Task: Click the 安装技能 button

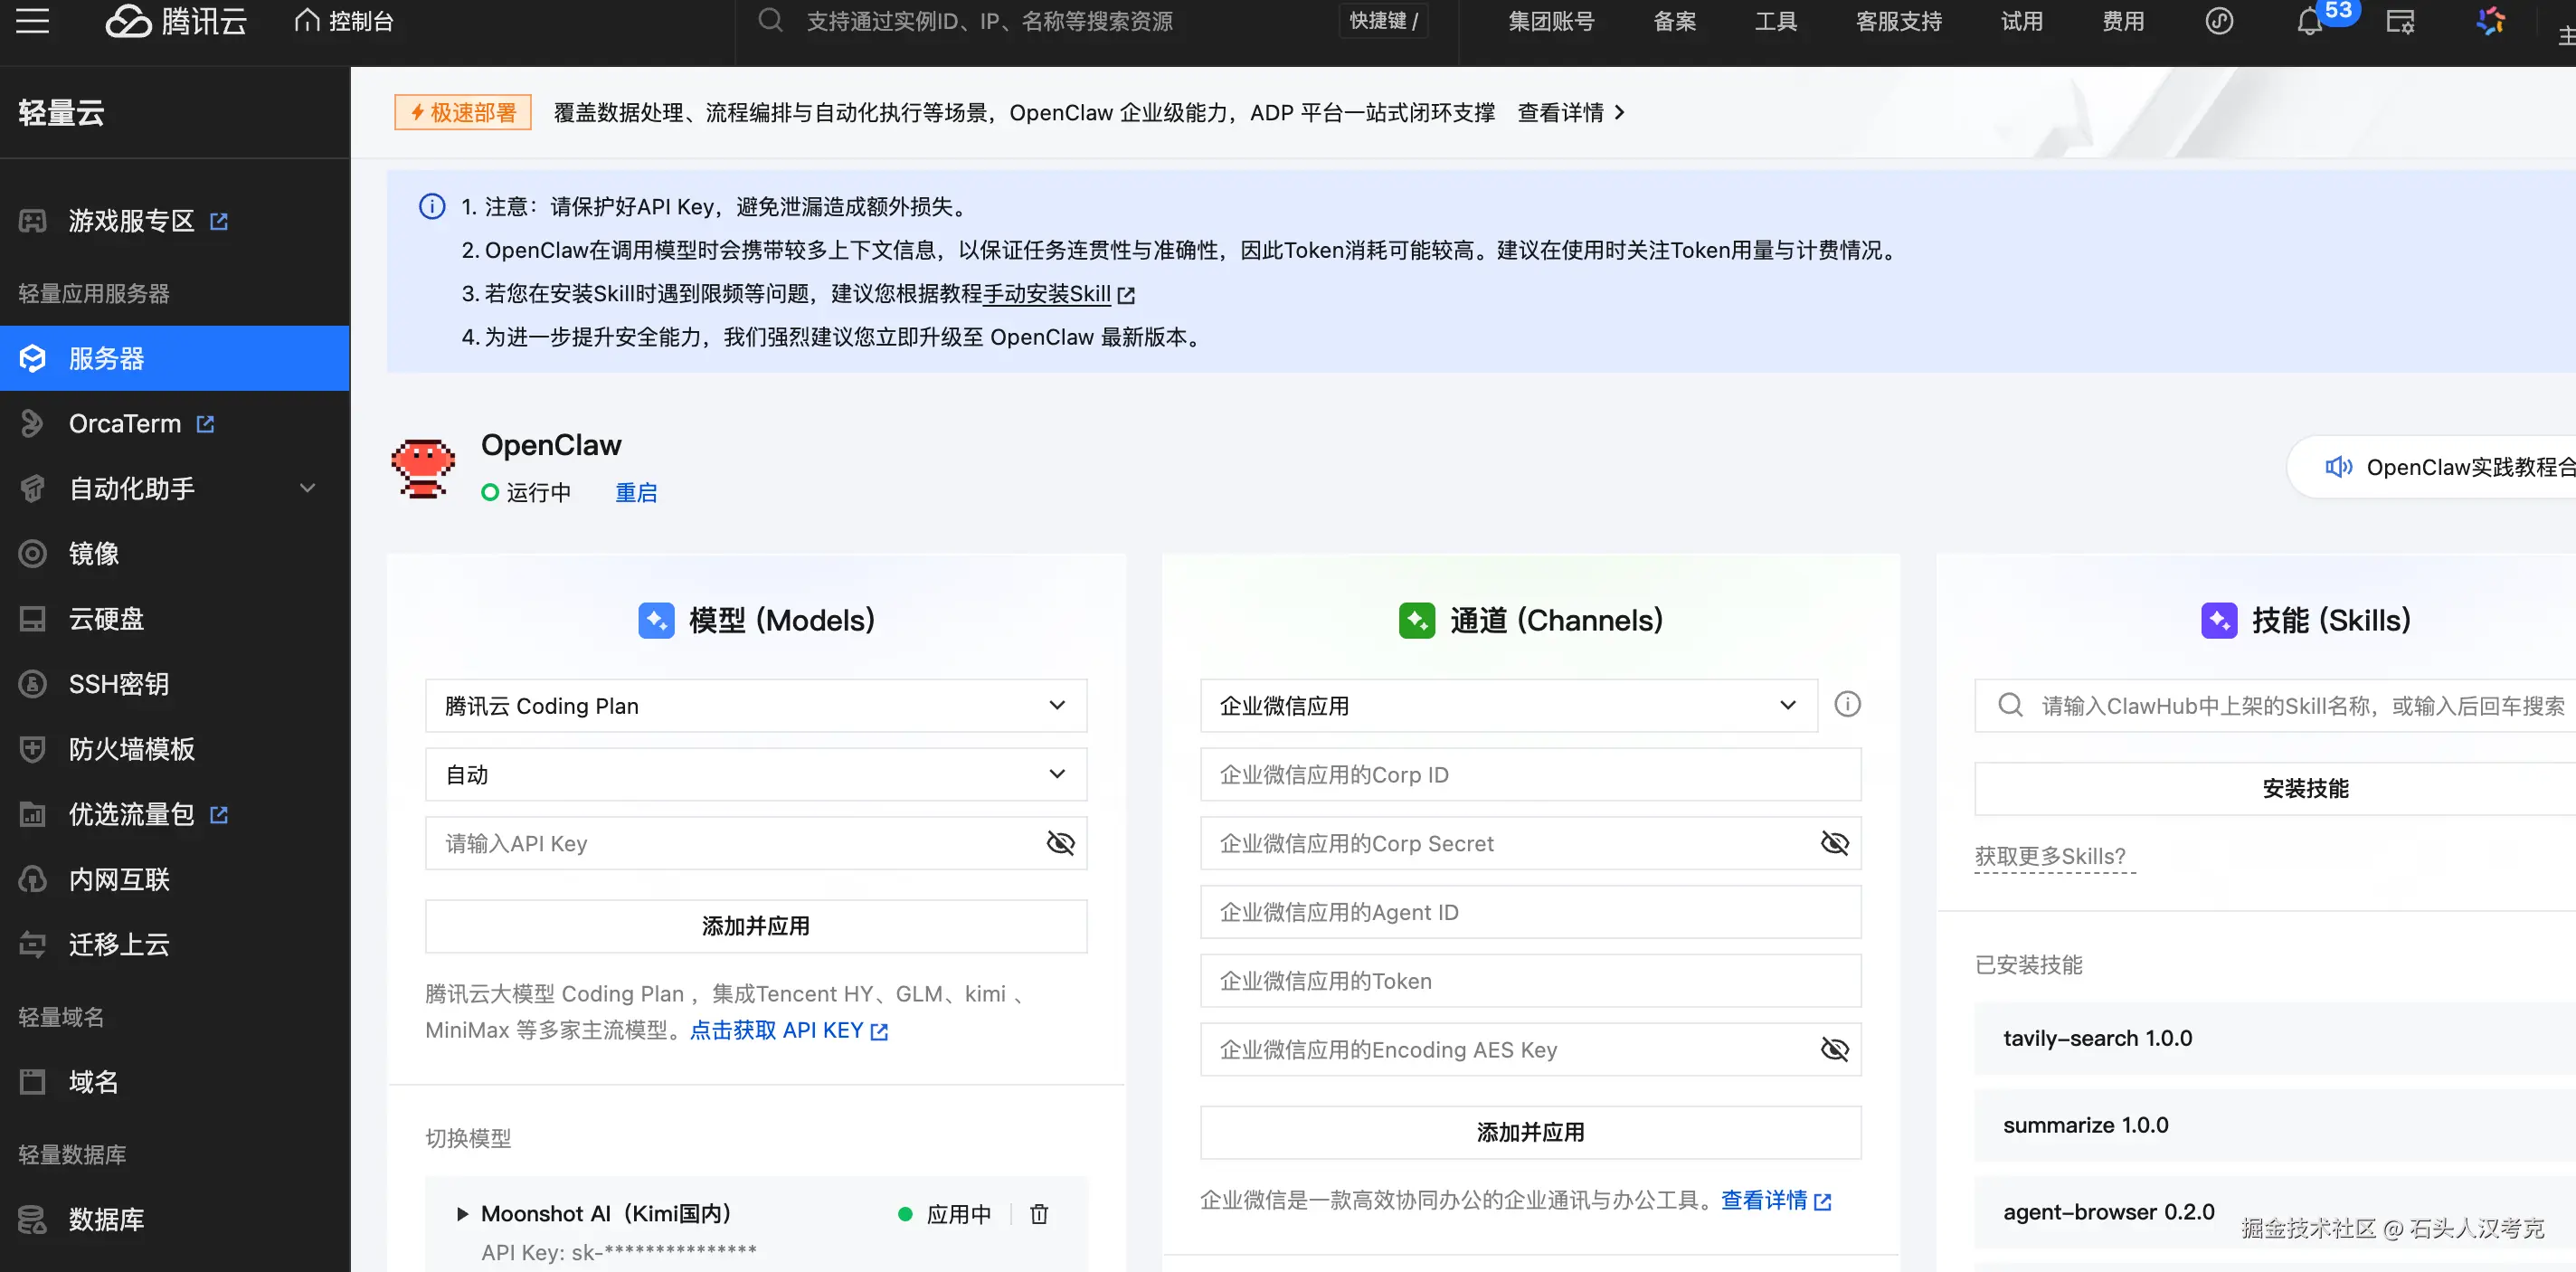Action: coord(2304,788)
